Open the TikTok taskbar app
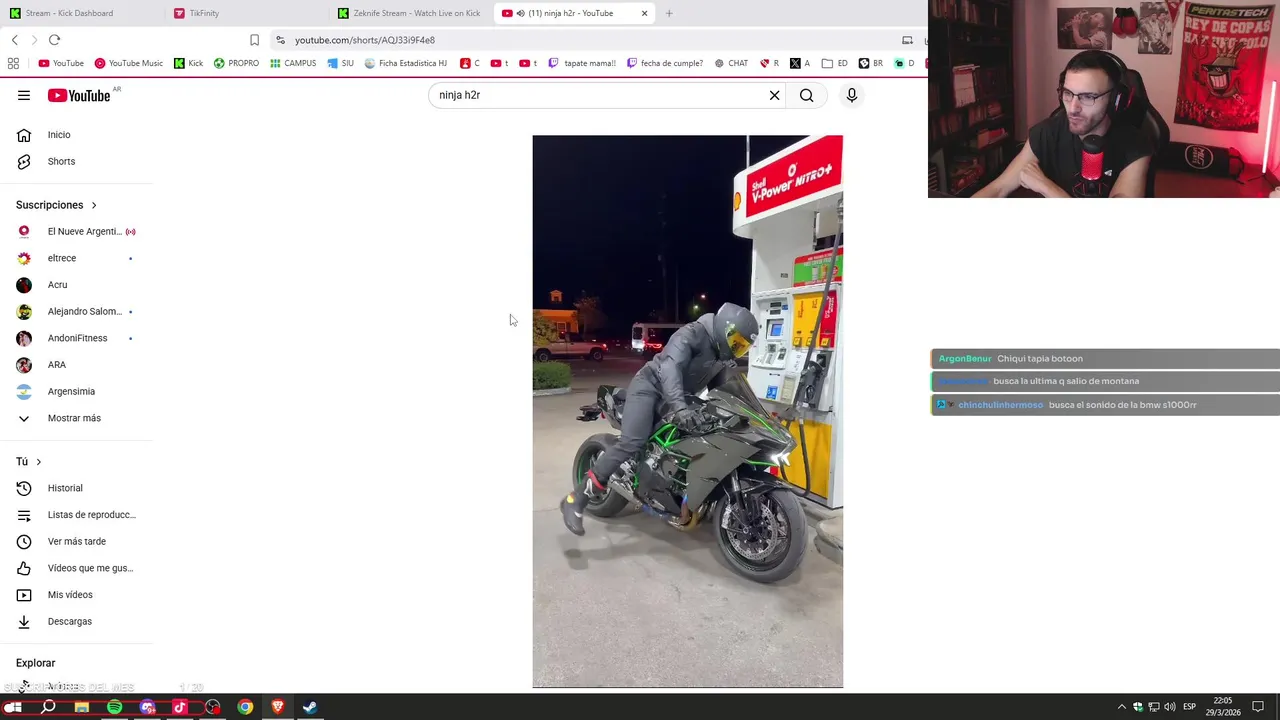 [180, 707]
